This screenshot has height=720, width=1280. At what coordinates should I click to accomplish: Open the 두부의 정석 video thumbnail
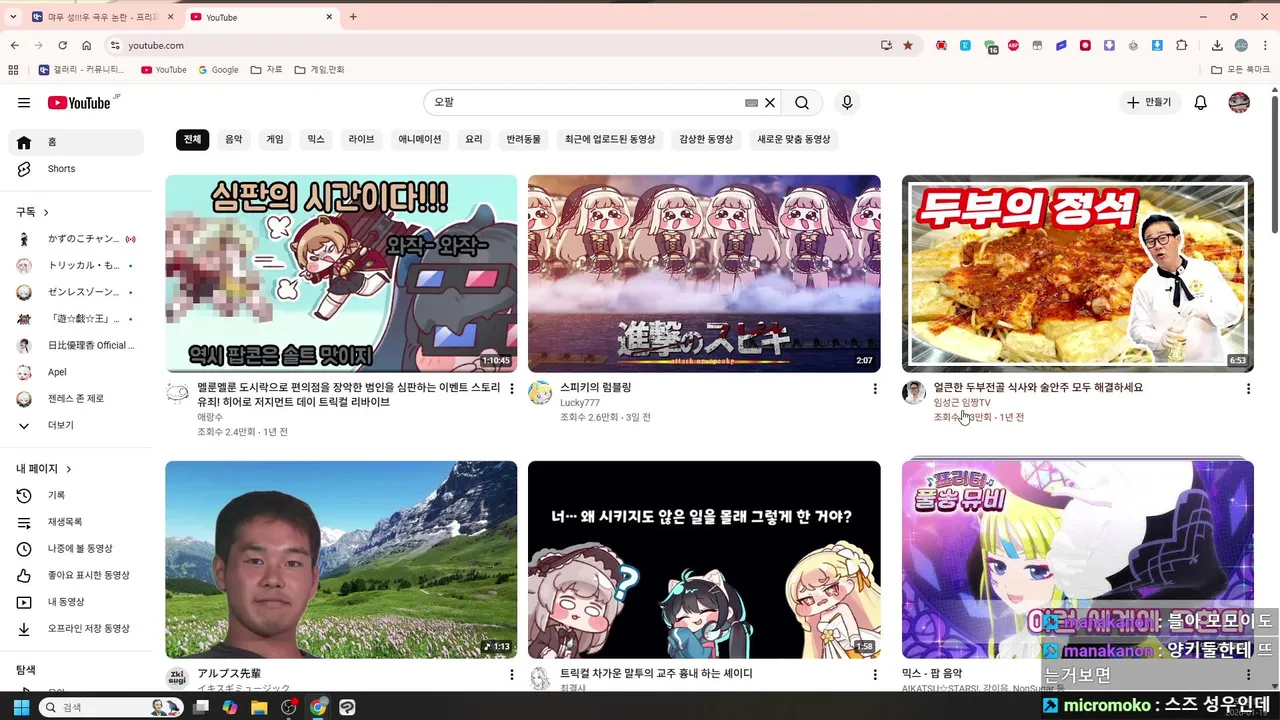(1078, 274)
